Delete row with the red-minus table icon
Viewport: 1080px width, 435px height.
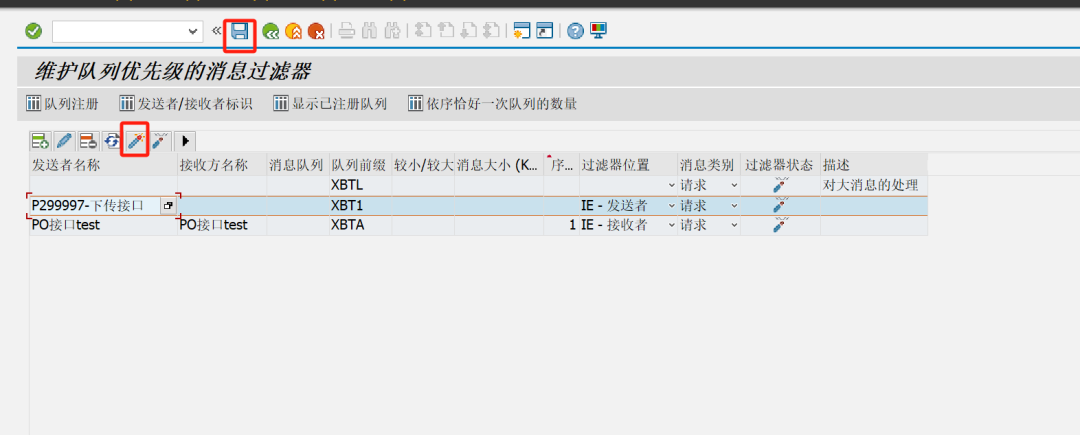[x=88, y=141]
